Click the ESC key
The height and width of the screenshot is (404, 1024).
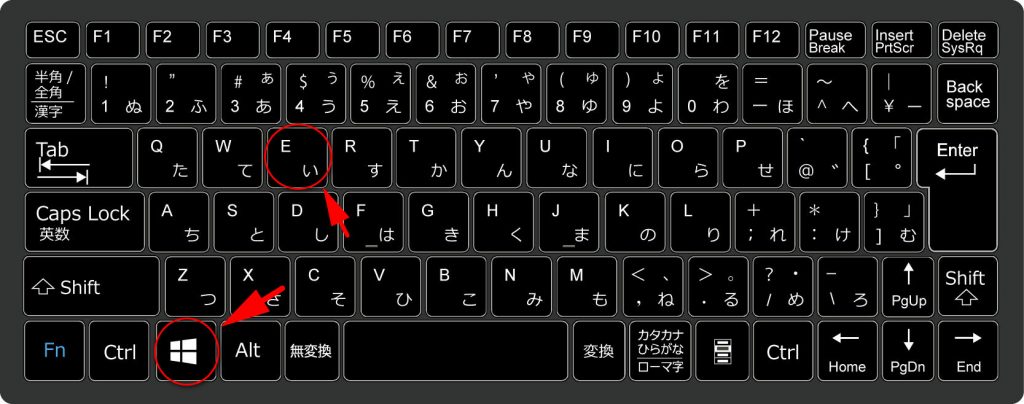point(52,40)
